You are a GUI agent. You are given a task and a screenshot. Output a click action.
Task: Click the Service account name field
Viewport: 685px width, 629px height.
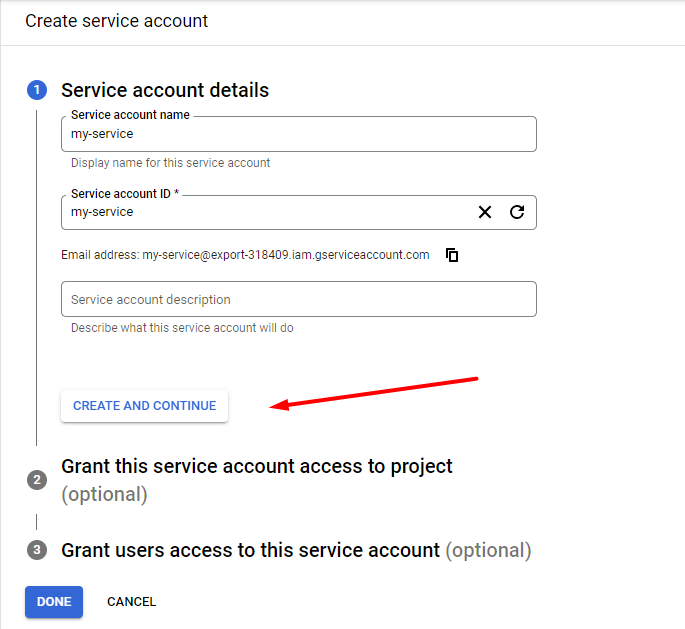point(299,134)
